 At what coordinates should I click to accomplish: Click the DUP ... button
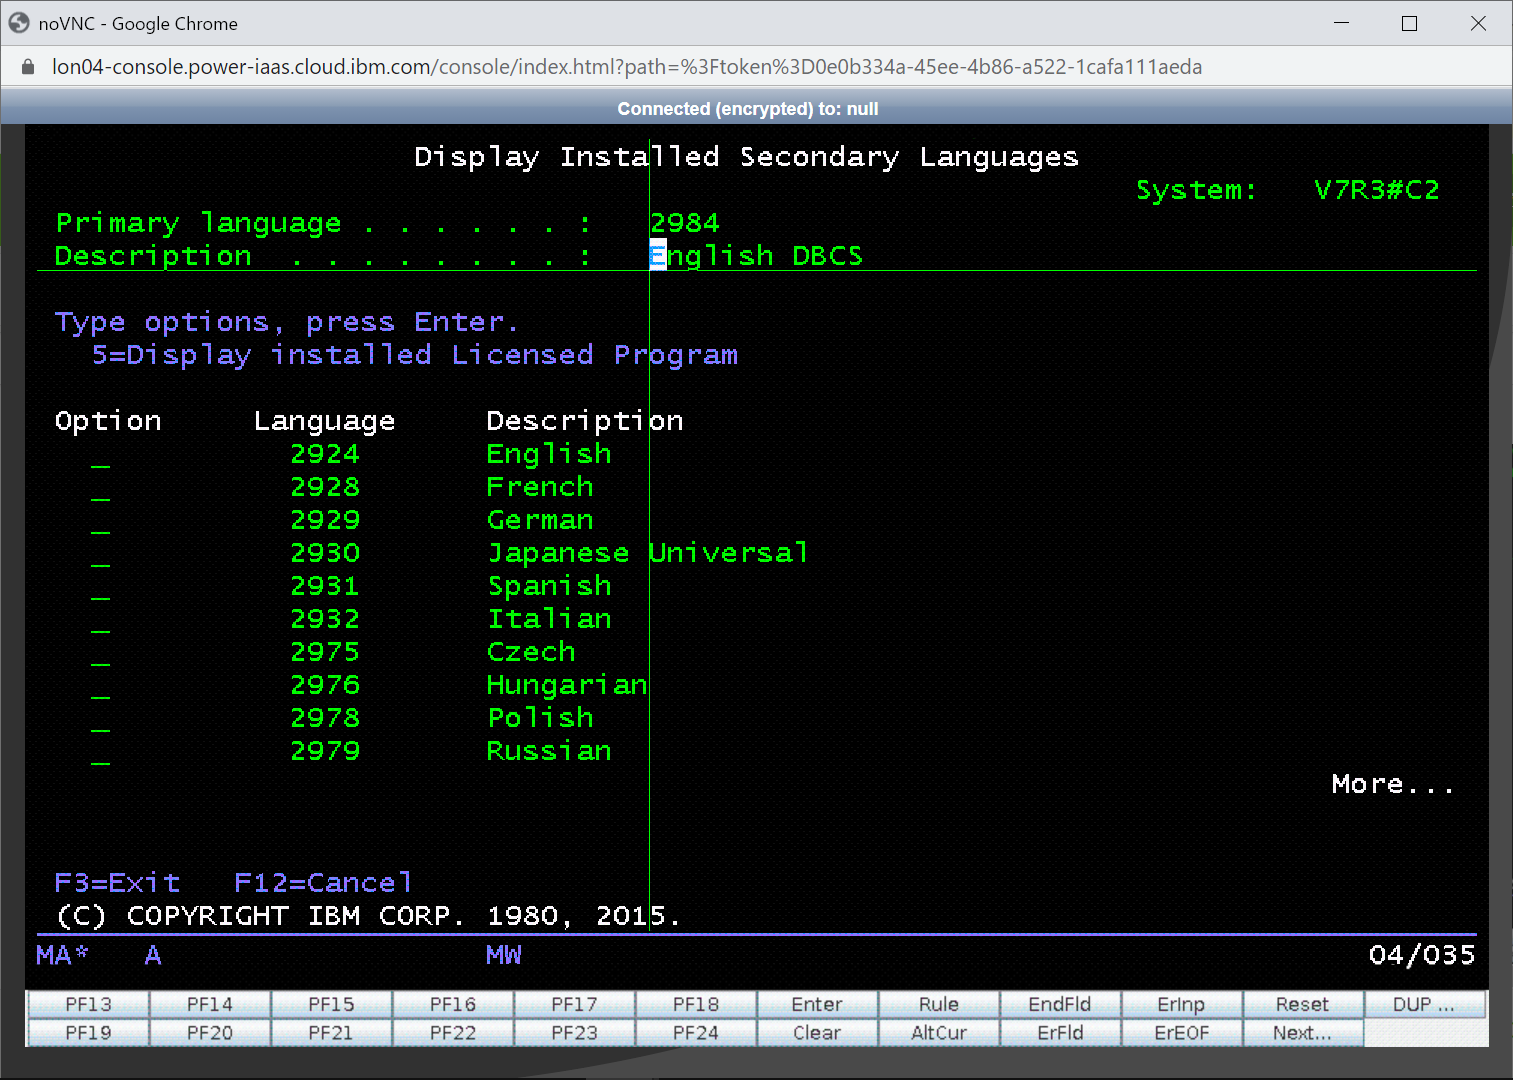pos(1425,1004)
